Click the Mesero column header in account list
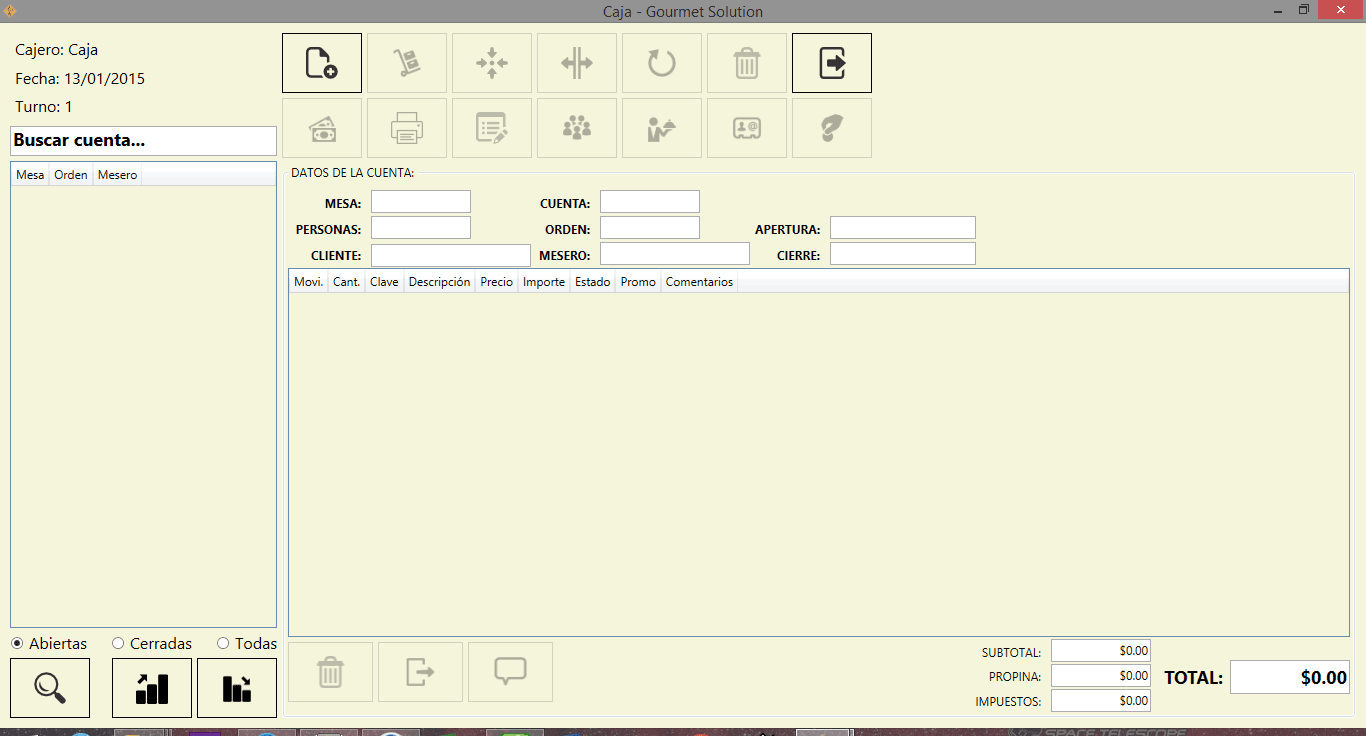1366x736 pixels. pos(117,175)
